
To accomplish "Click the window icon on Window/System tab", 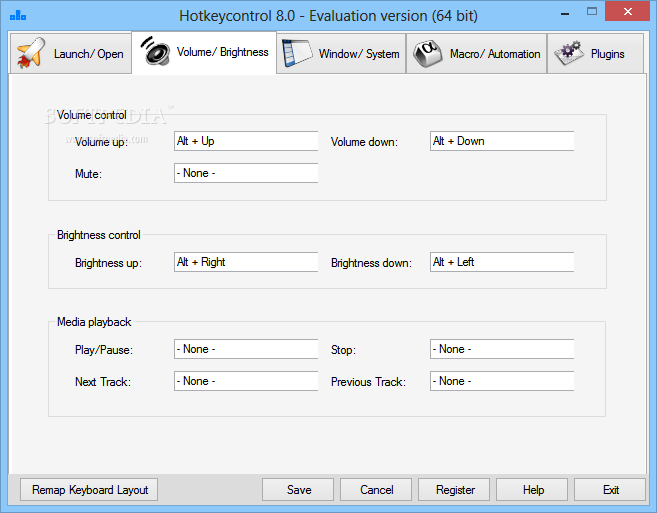I will coord(297,53).
